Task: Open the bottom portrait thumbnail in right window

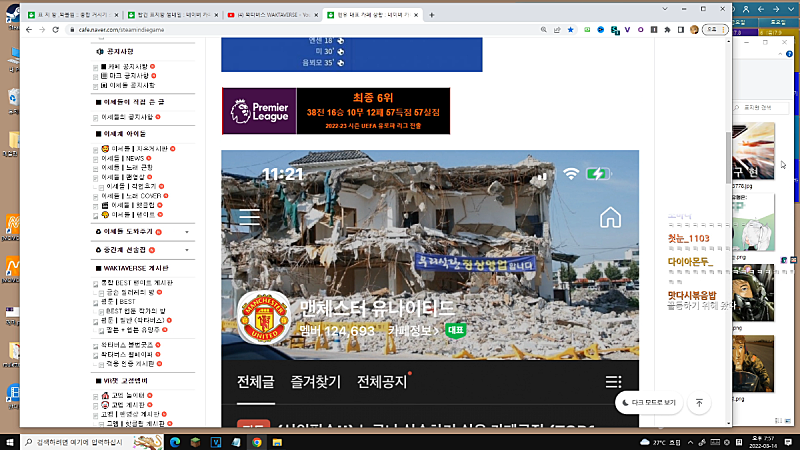Action: [754, 363]
